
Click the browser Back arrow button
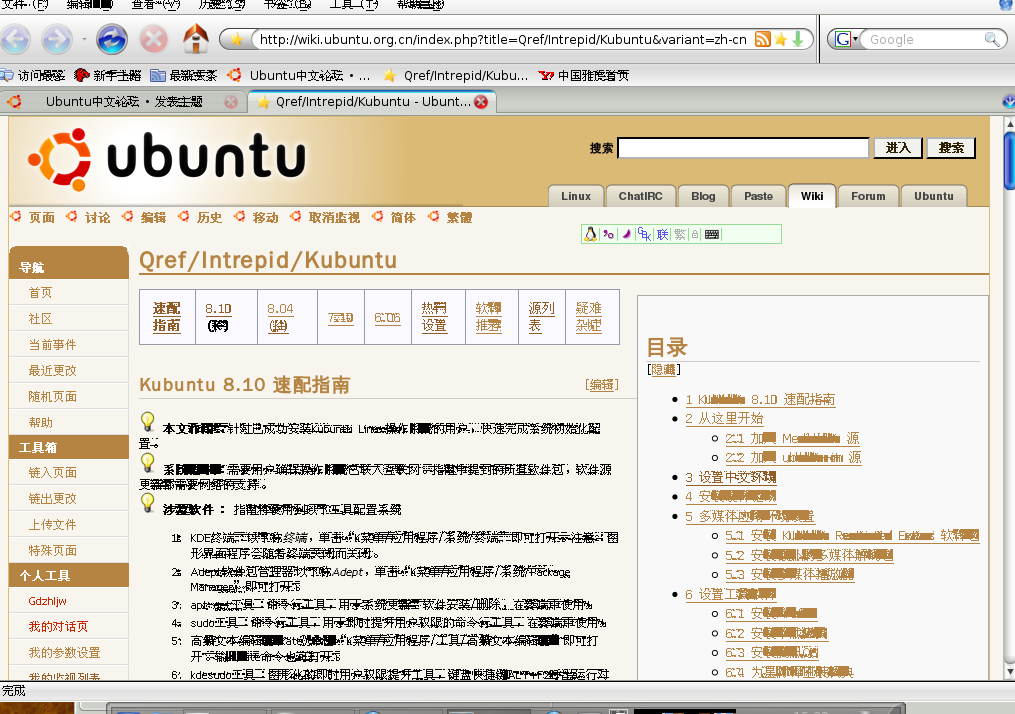(16, 39)
